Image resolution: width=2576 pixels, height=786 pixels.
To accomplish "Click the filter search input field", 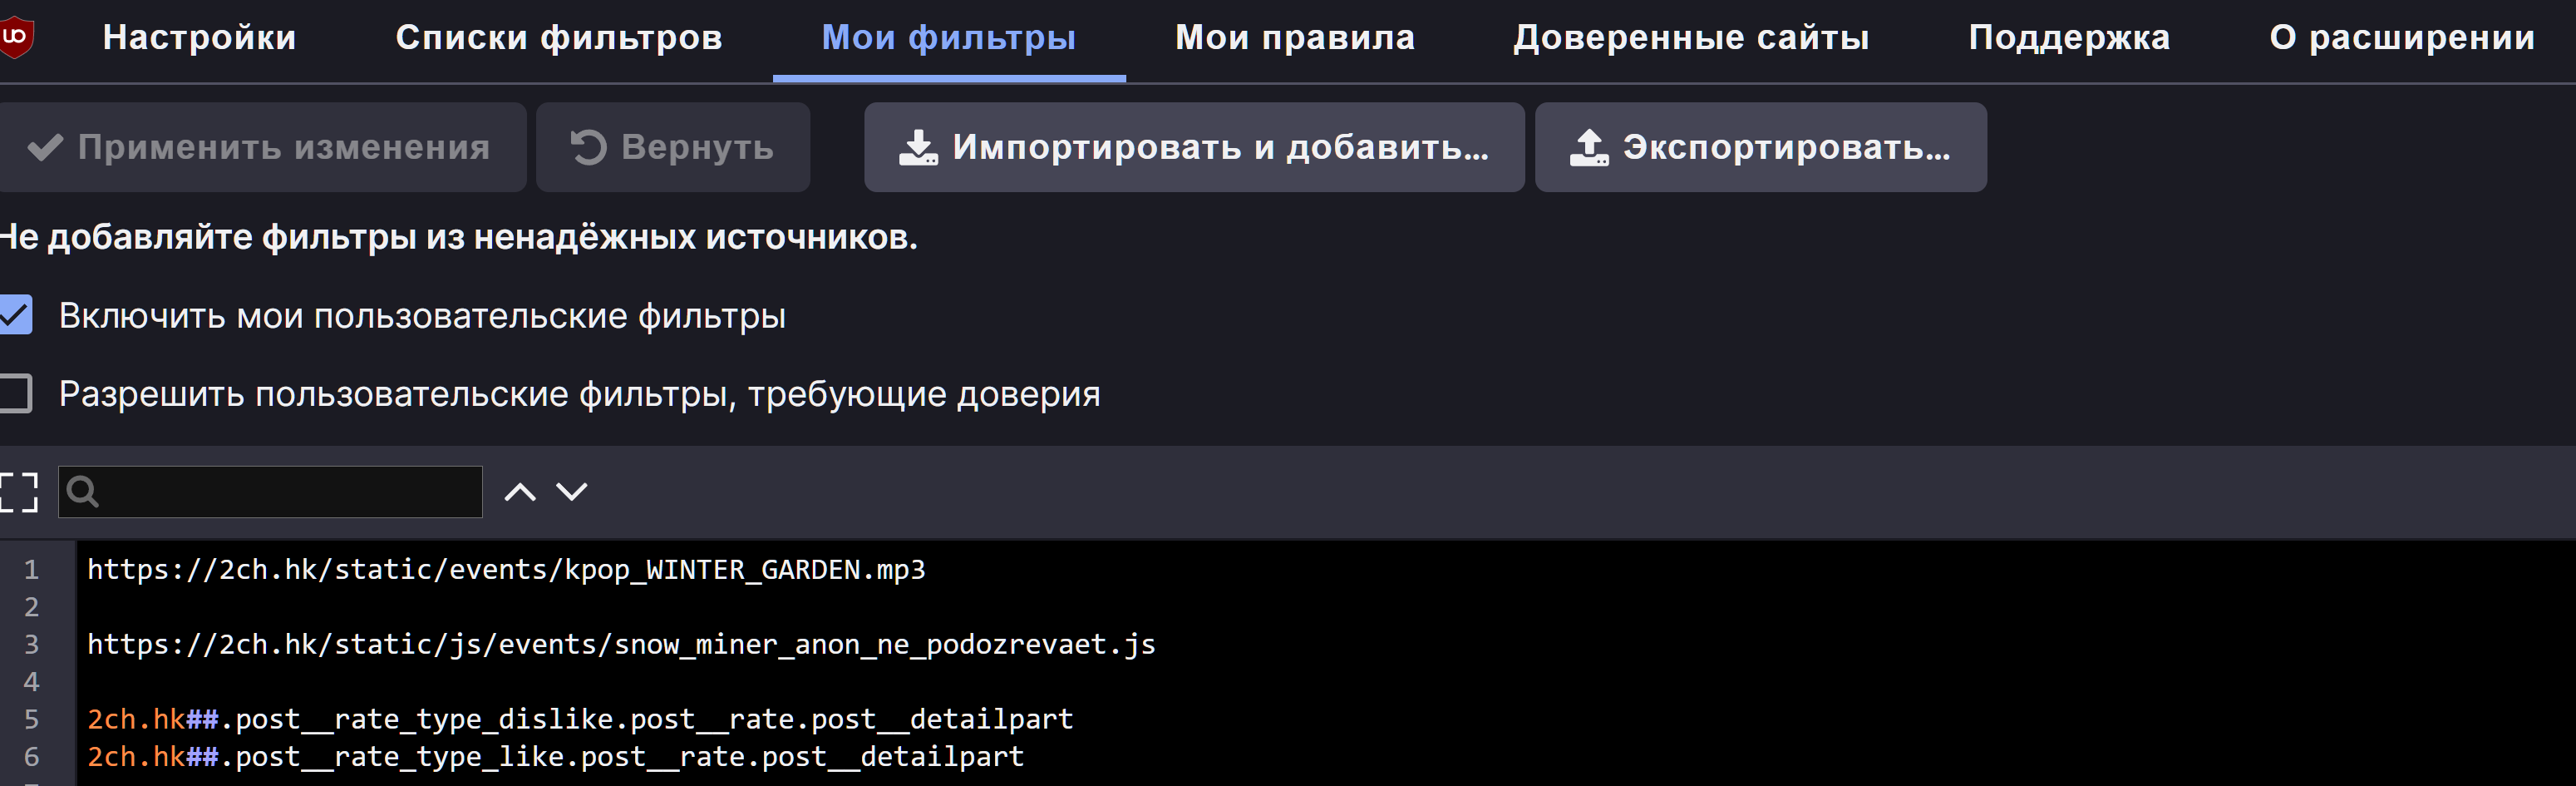I will tap(270, 492).
